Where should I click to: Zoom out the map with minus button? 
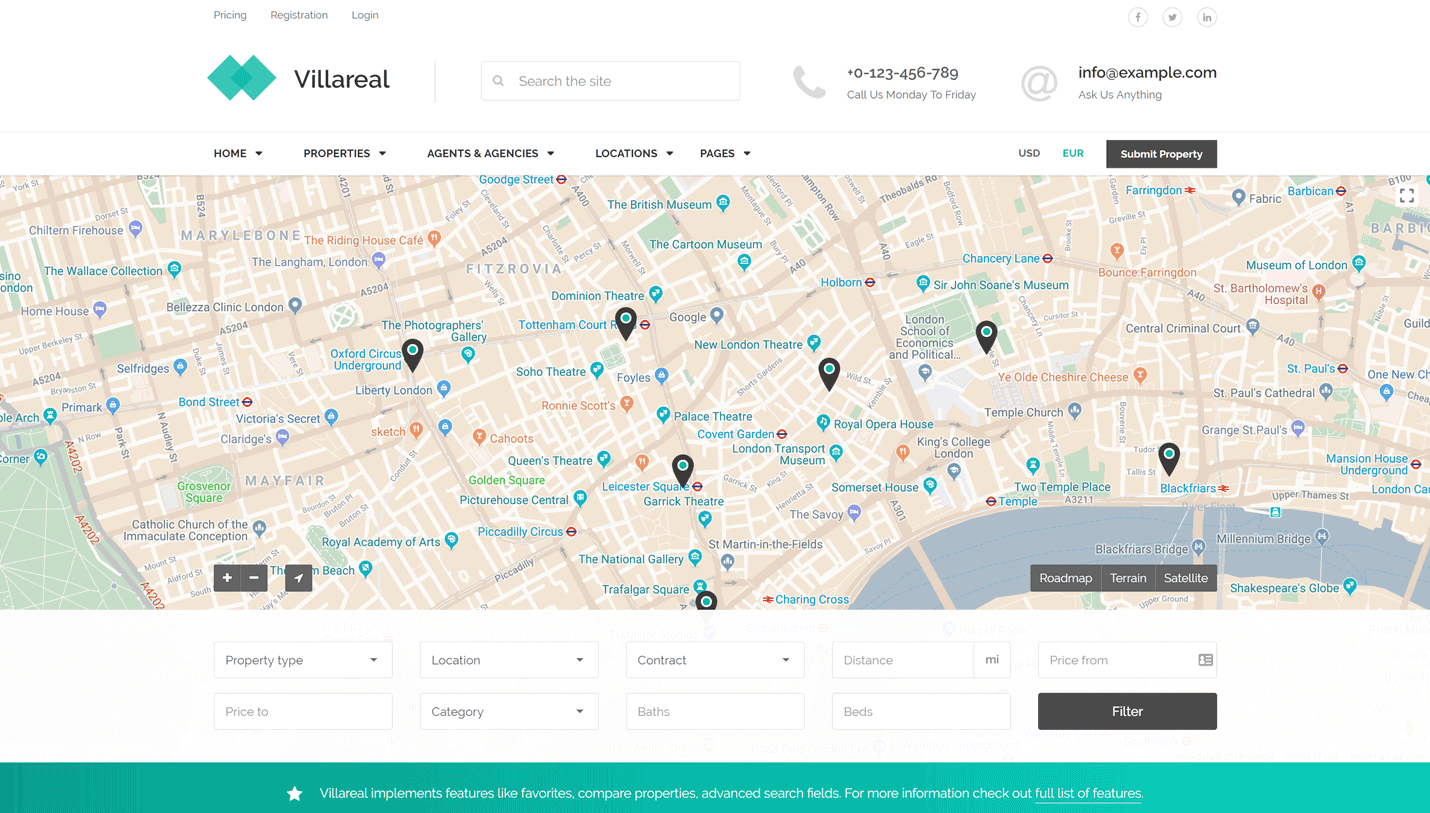[x=254, y=578]
